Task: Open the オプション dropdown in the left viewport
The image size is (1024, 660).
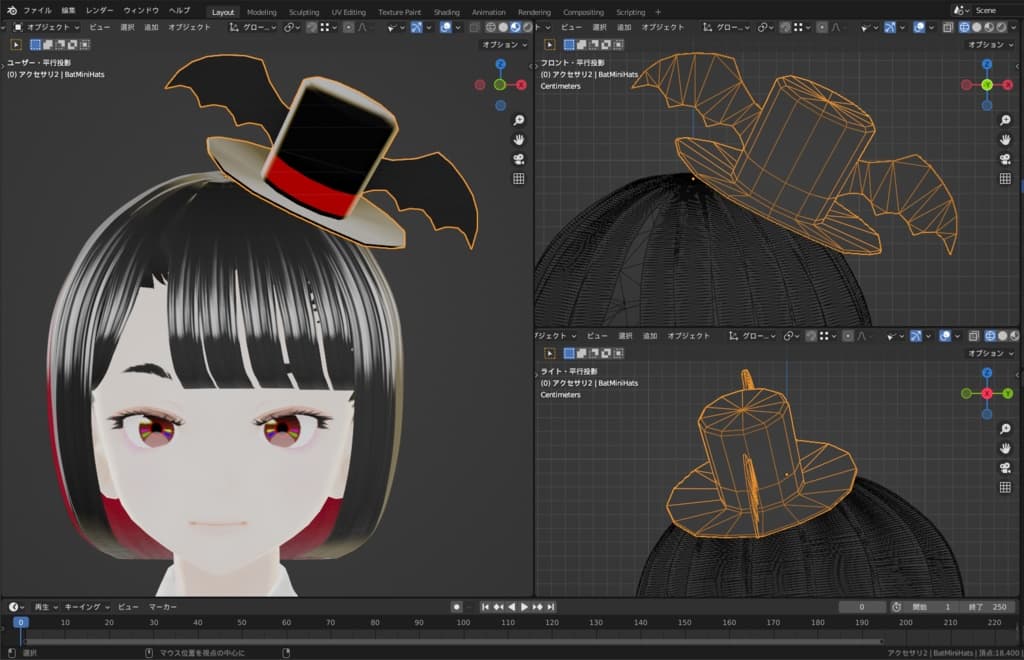Action: 504,44
